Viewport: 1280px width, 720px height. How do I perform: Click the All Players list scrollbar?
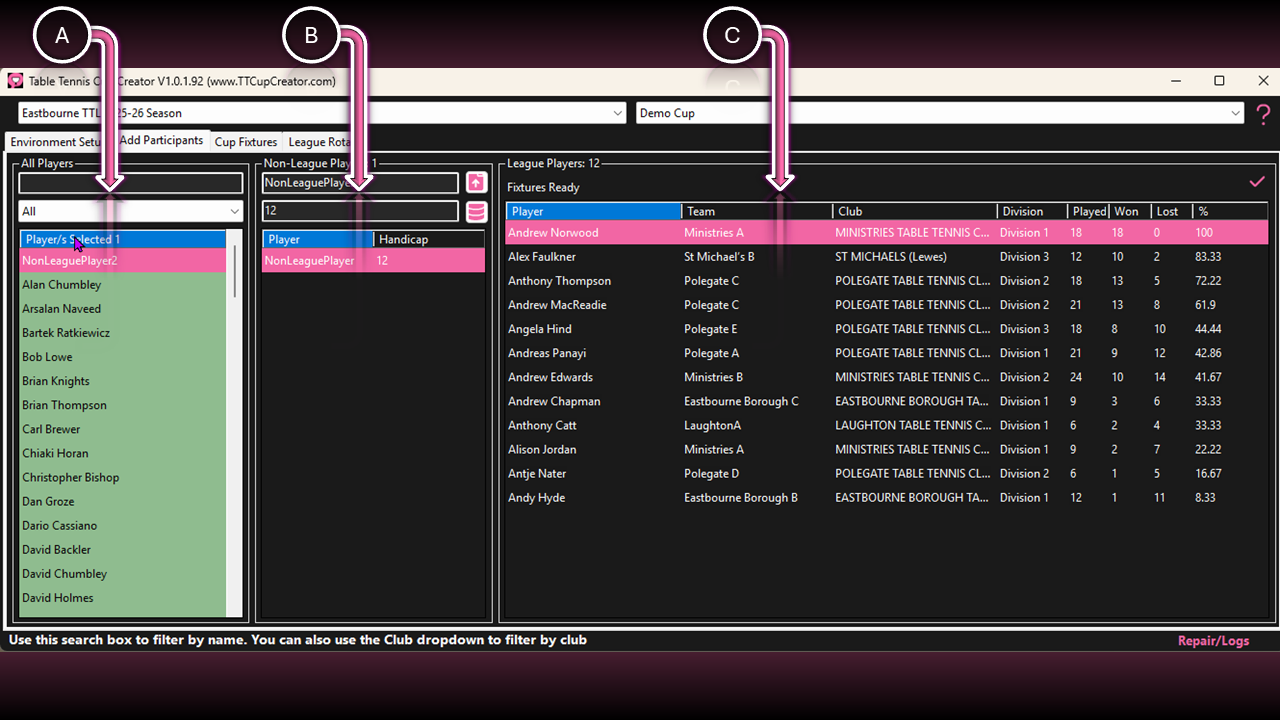point(236,270)
